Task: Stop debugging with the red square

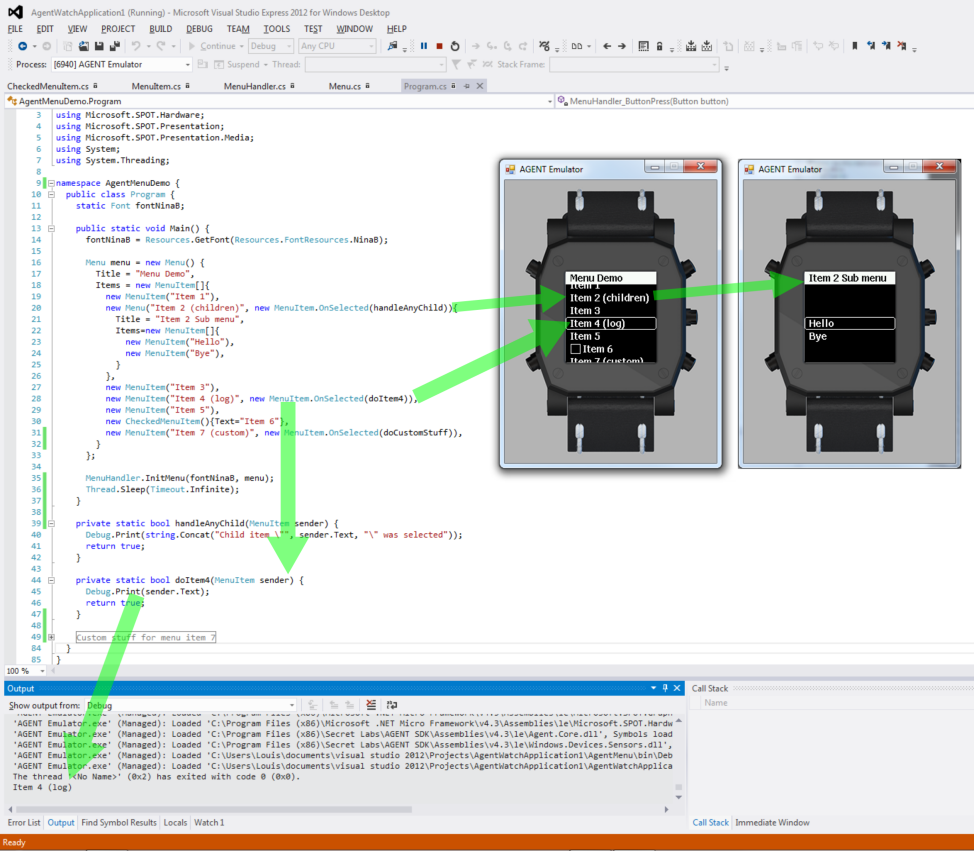Action: [439, 46]
